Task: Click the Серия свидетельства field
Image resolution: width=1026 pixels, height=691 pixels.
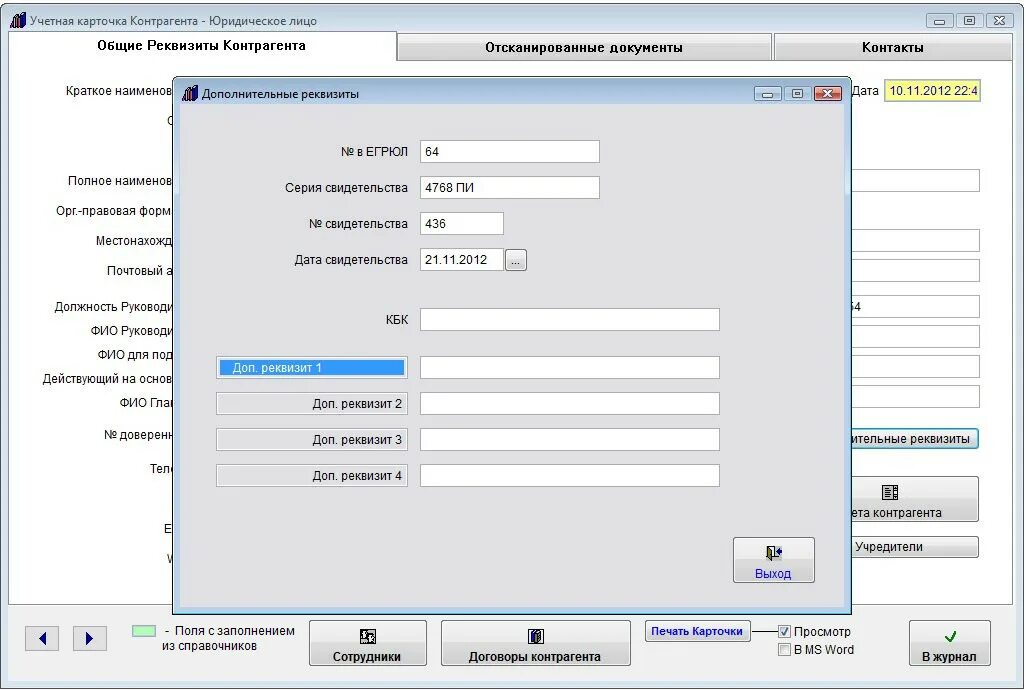Action: tap(510, 188)
